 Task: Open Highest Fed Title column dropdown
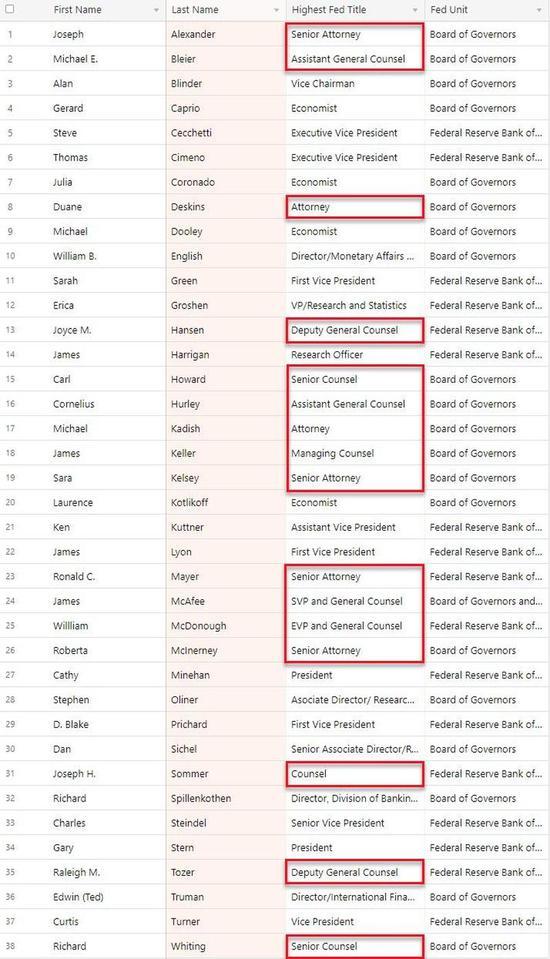[x=415, y=10]
